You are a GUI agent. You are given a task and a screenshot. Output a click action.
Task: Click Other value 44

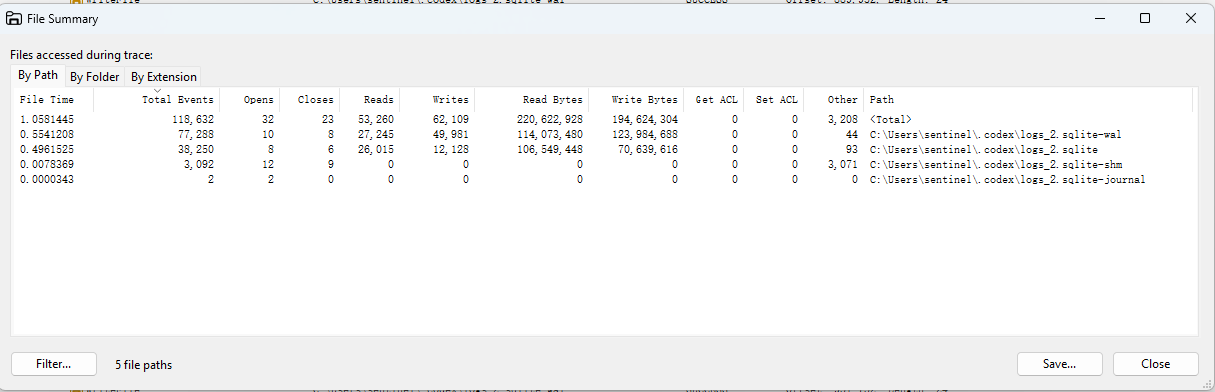[x=852, y=134]
